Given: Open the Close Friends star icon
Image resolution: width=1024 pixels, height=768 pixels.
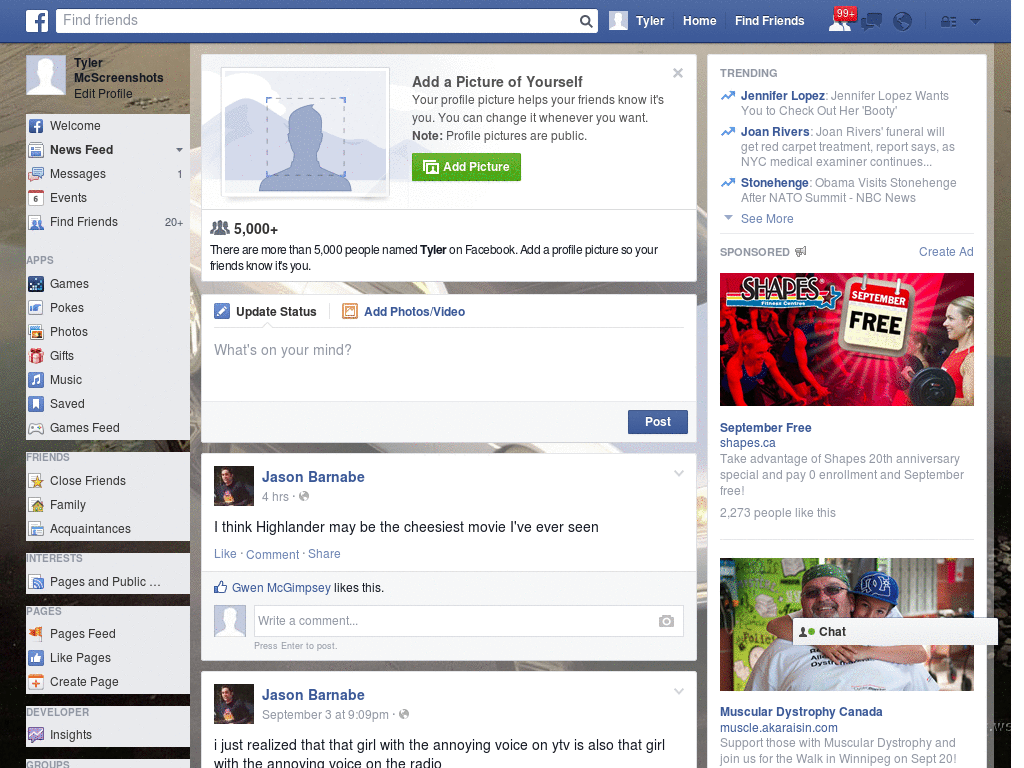Looking at the screenshot, I should pyautogui.click(x=36, y=481).
